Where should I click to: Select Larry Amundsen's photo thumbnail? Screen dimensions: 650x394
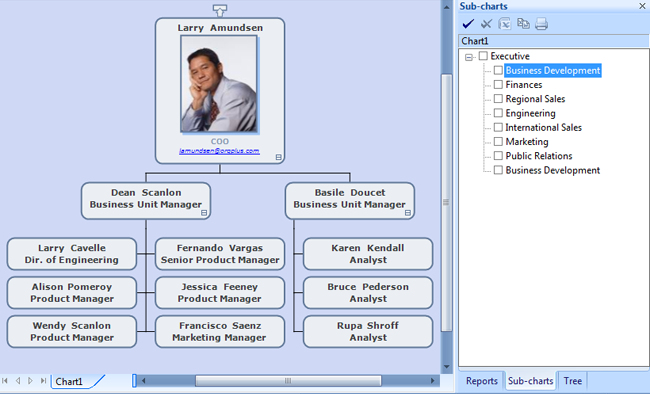(x=219, y=84)
